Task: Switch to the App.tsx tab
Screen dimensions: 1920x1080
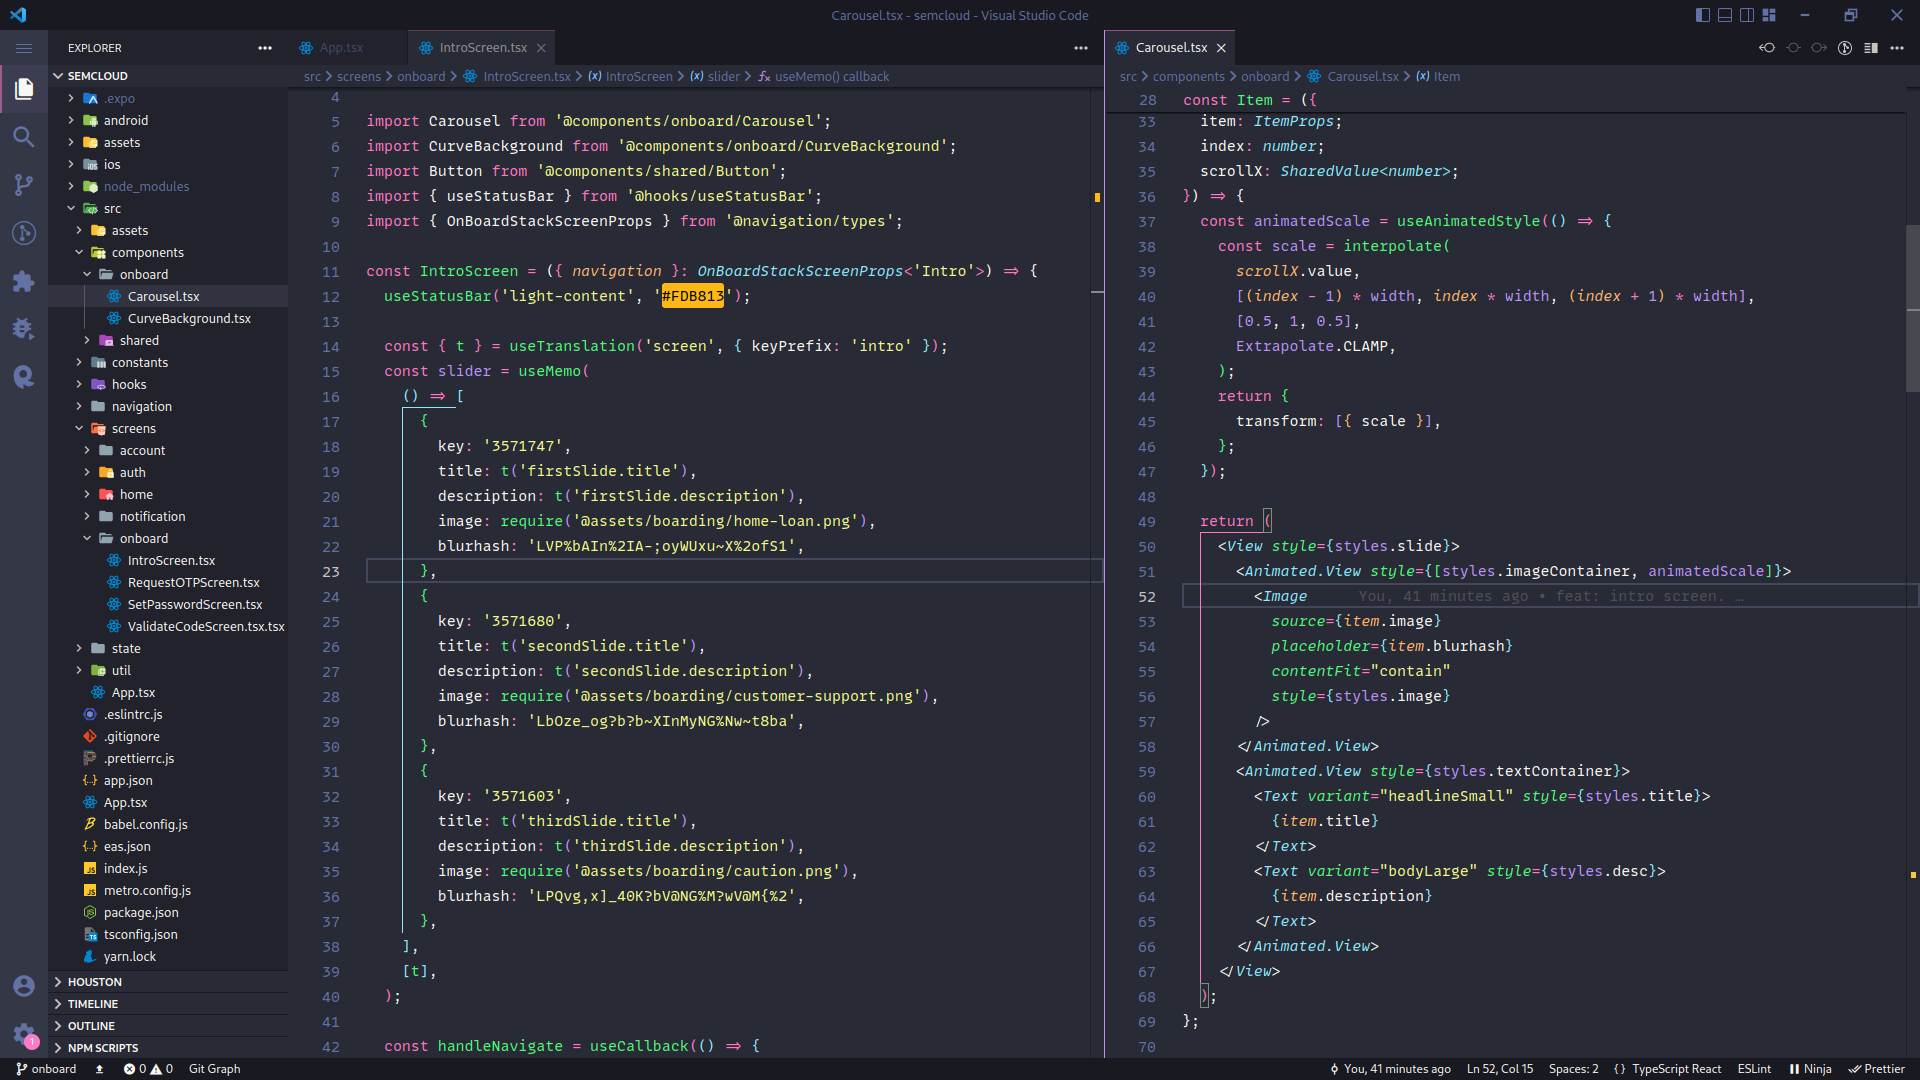Action: (x=340, y=47)
